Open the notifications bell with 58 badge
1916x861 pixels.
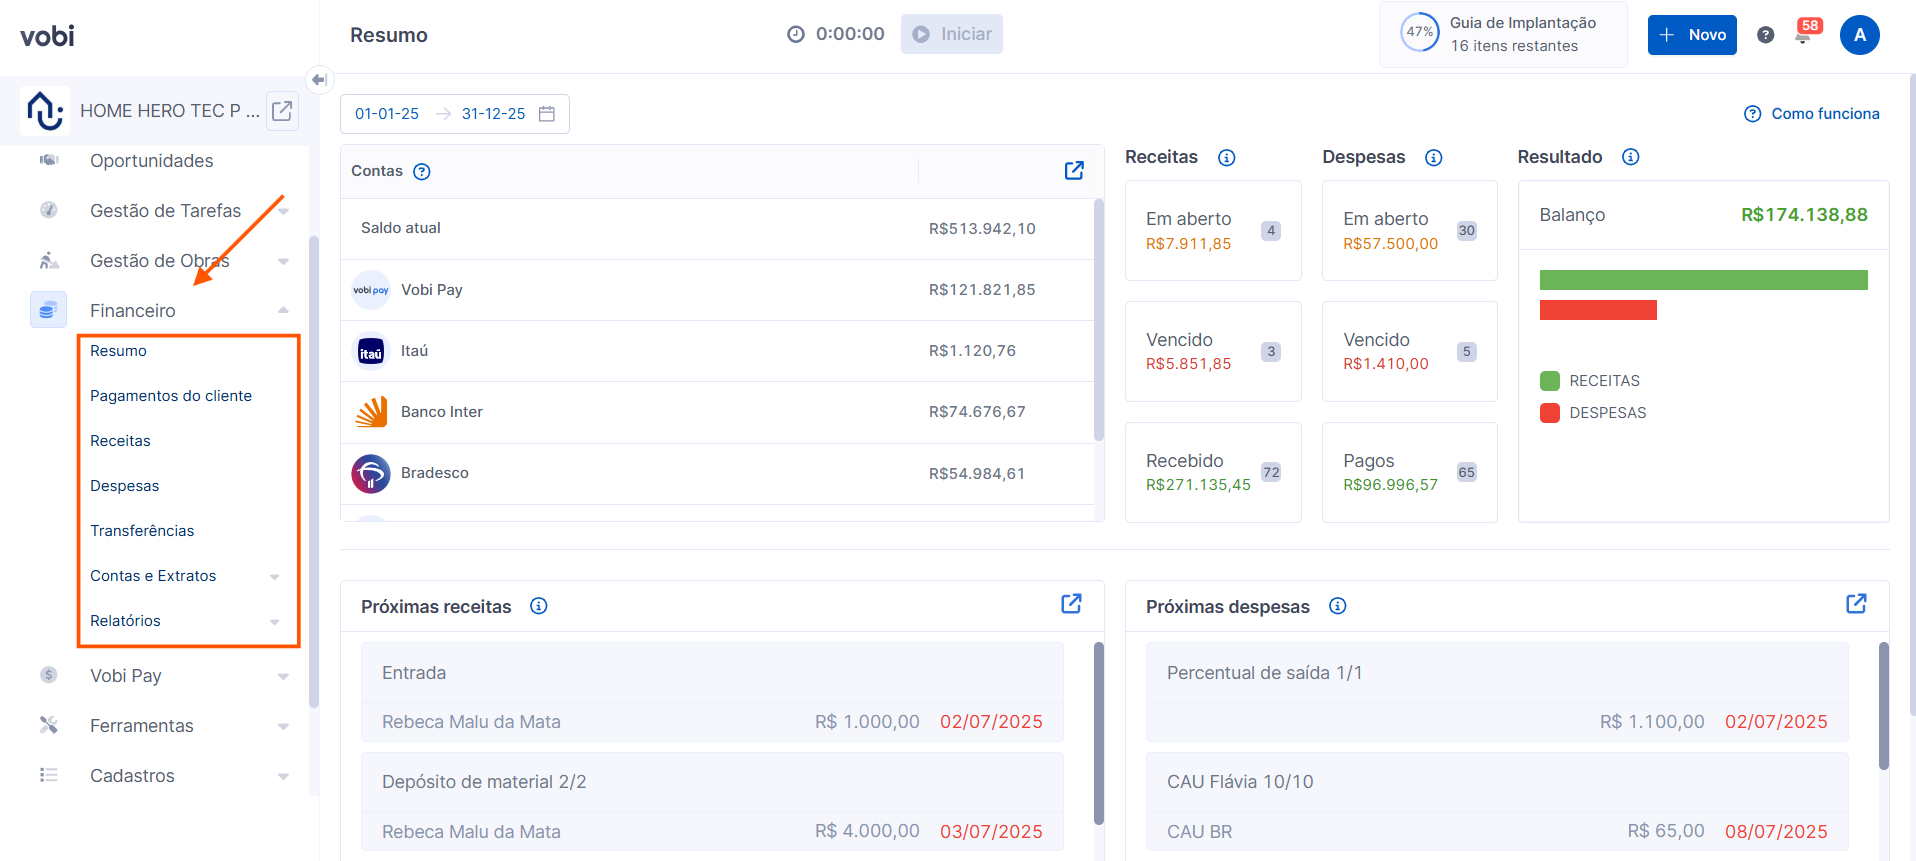pos(1805,33)
